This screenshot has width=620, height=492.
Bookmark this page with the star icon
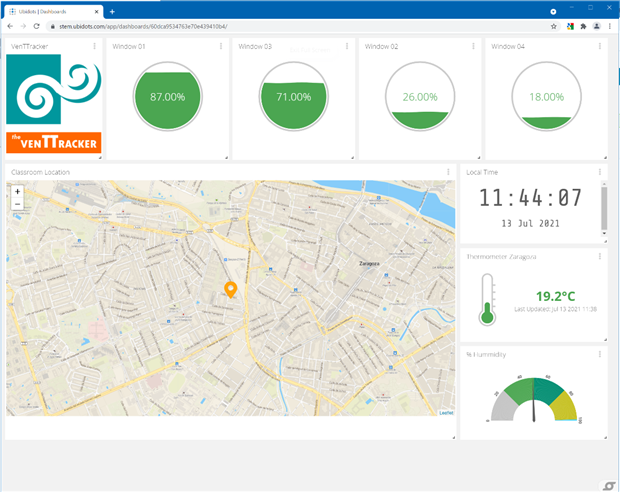coord(554,26)
